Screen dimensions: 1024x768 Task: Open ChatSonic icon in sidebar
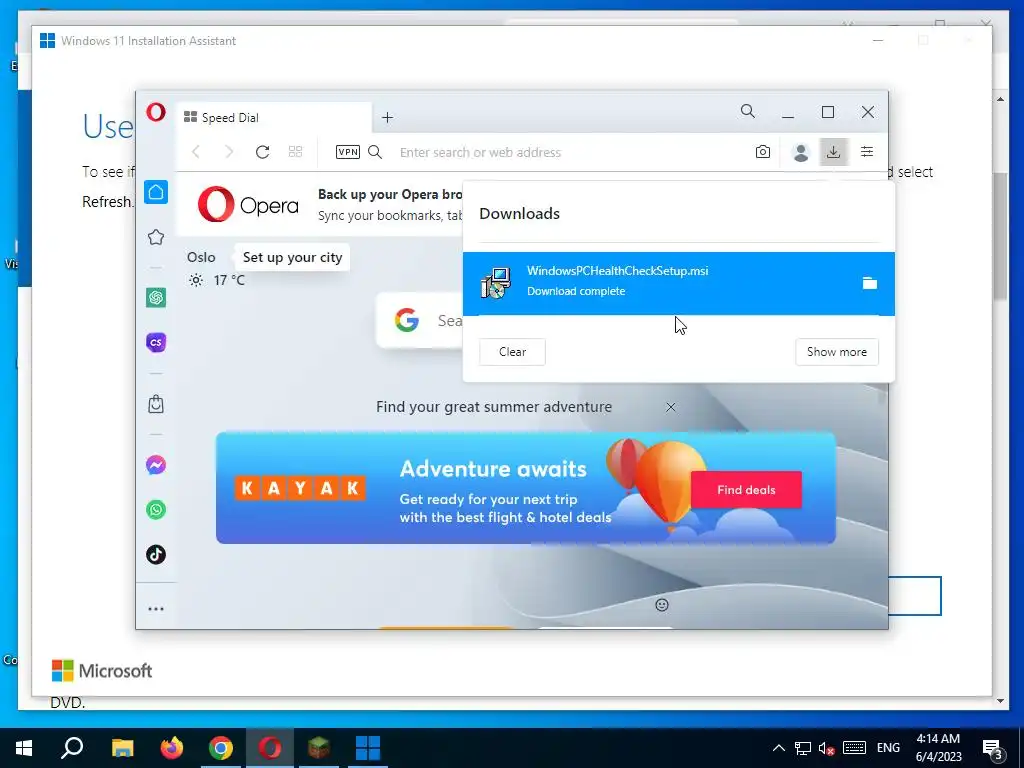(x=156, y=342)
